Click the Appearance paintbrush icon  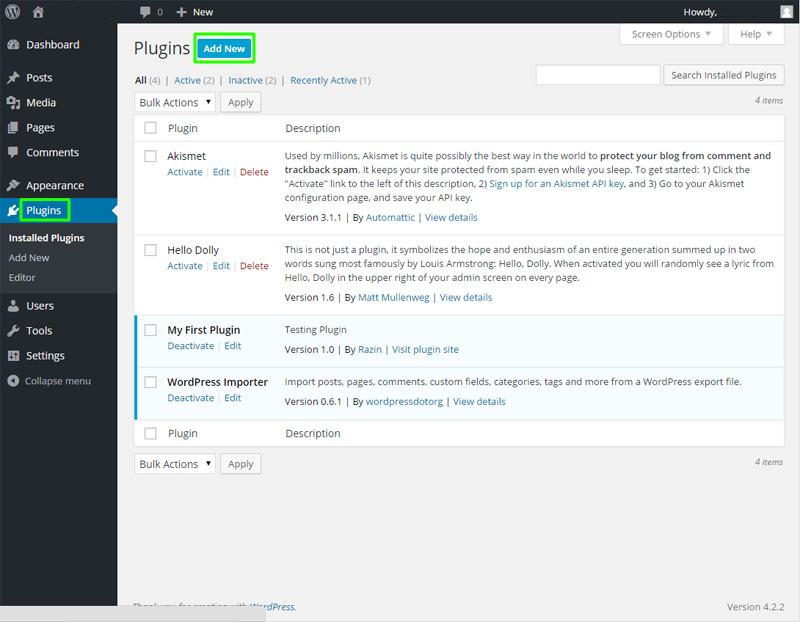(x=13, y=185)
